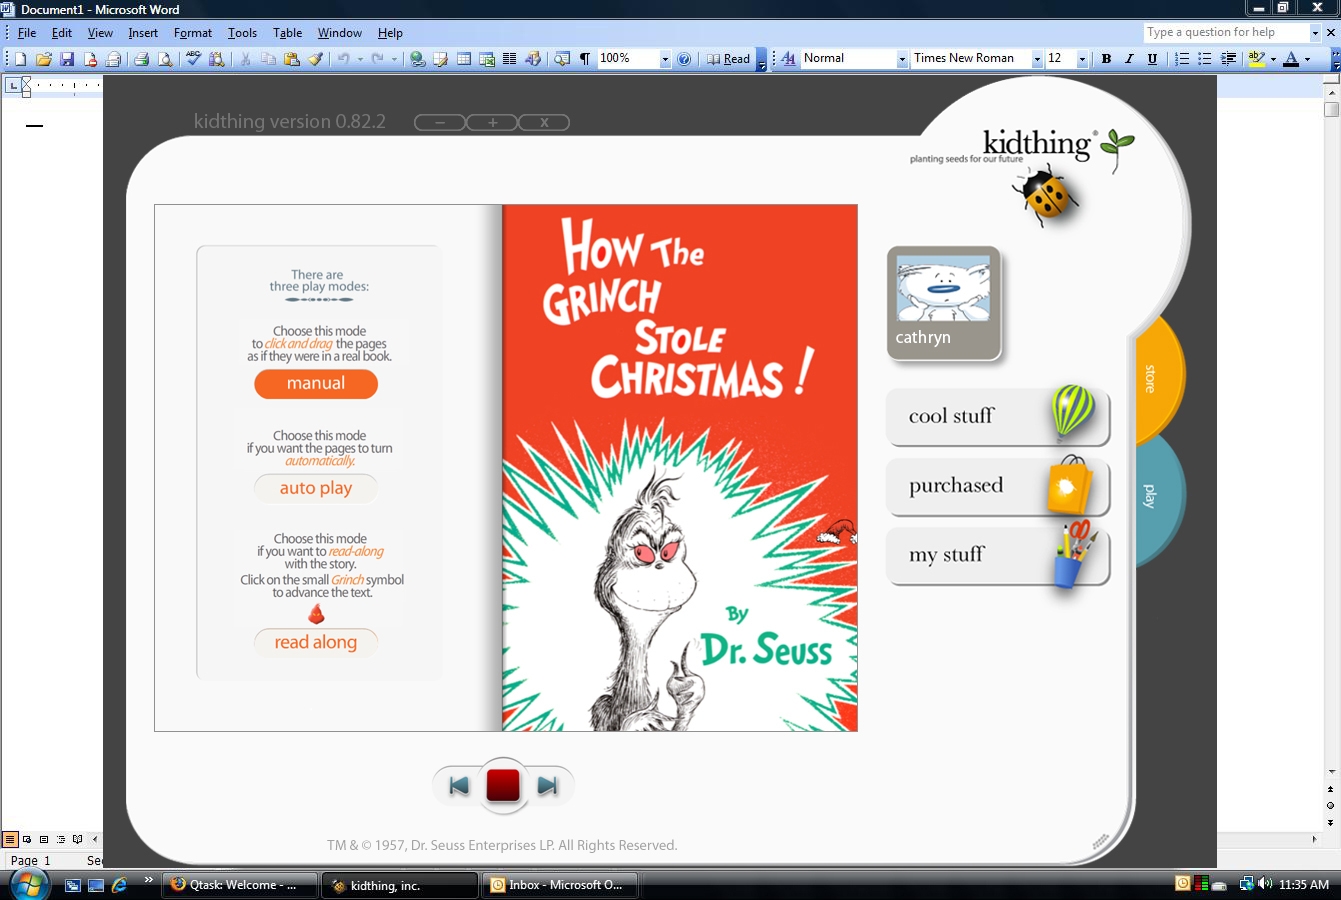Switch to Reading Layout view at bottom left
1341x900 pixels.
(x=78, y=839)
